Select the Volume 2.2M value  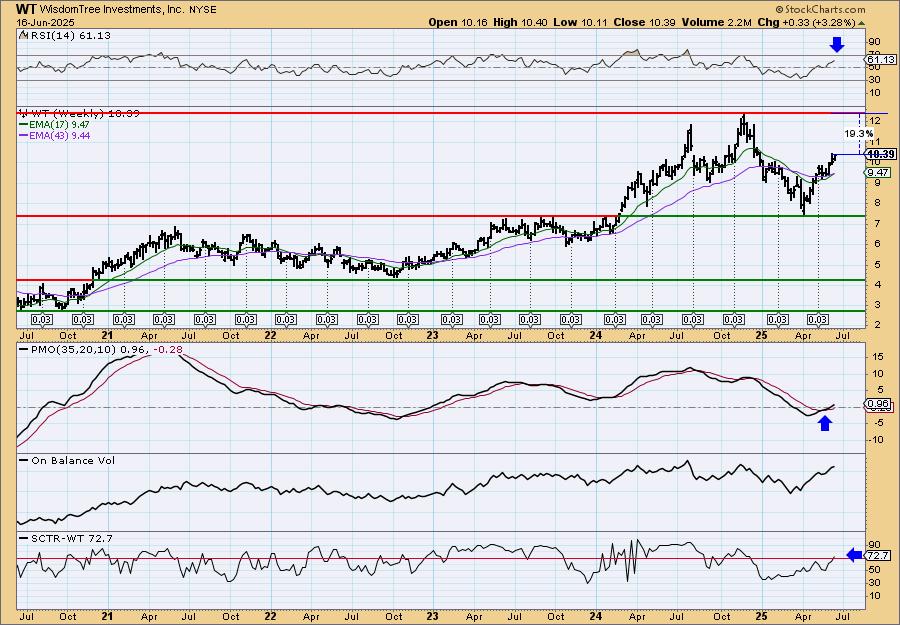[716, 22]
